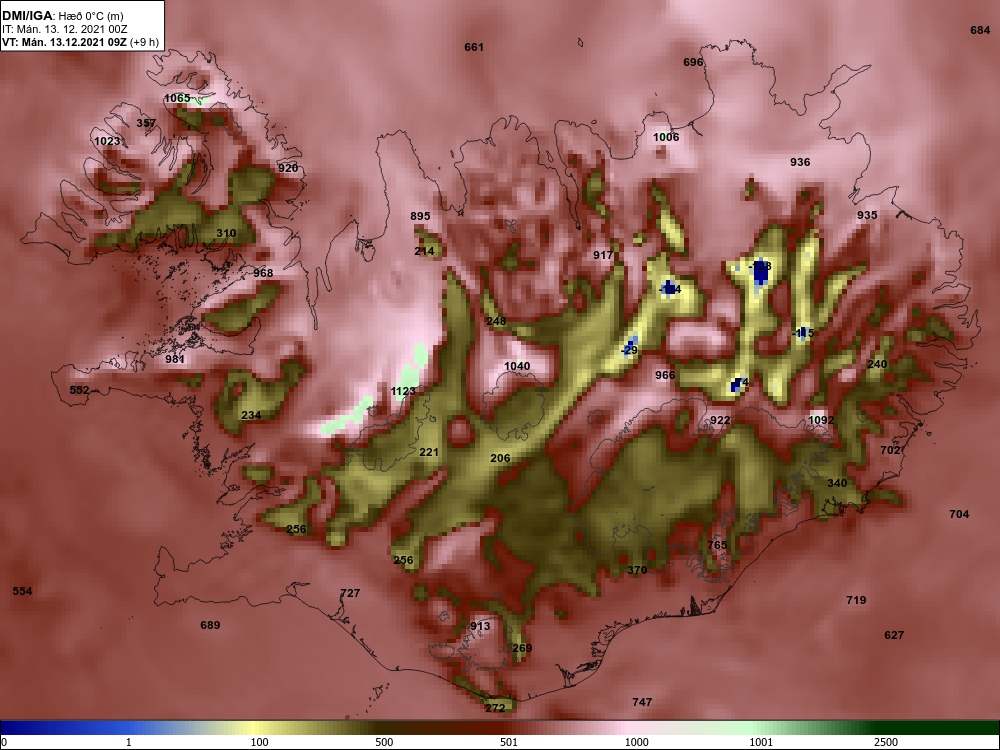Click the map value 214
This screenshot has height=750, width=1000.
[424, 251]
